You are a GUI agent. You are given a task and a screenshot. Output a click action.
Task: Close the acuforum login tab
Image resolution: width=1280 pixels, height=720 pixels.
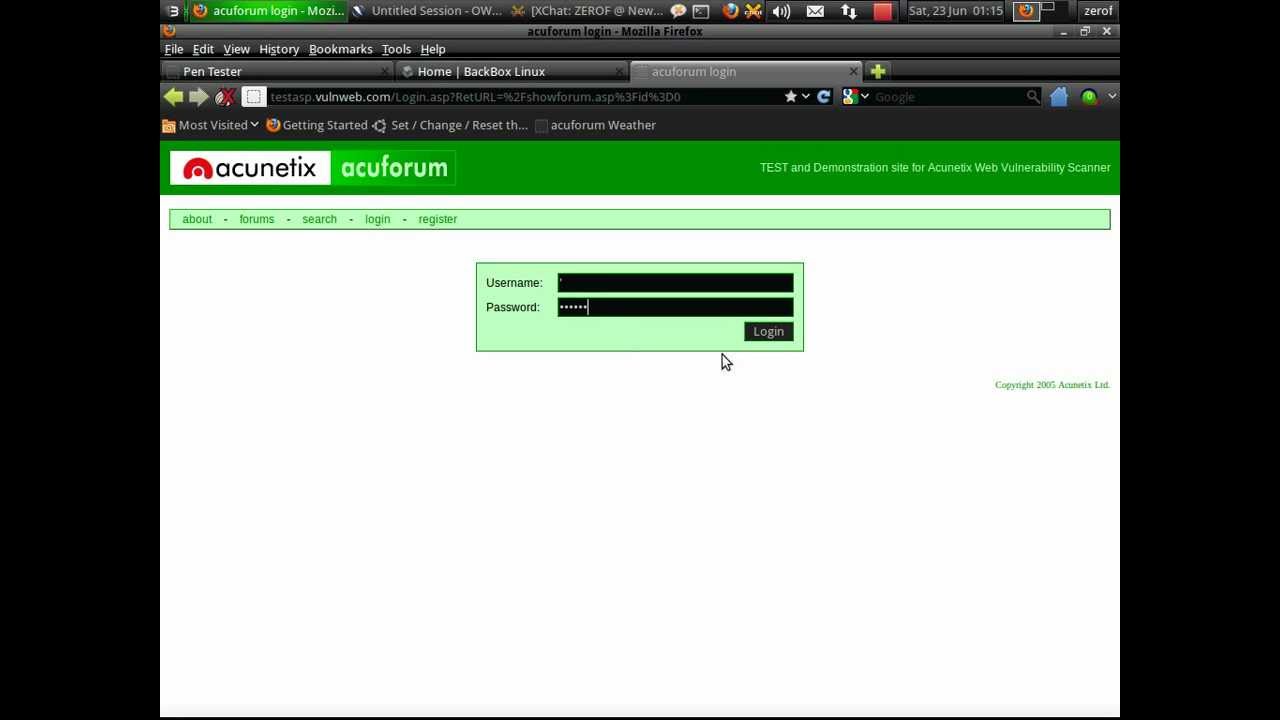point(853,71)
